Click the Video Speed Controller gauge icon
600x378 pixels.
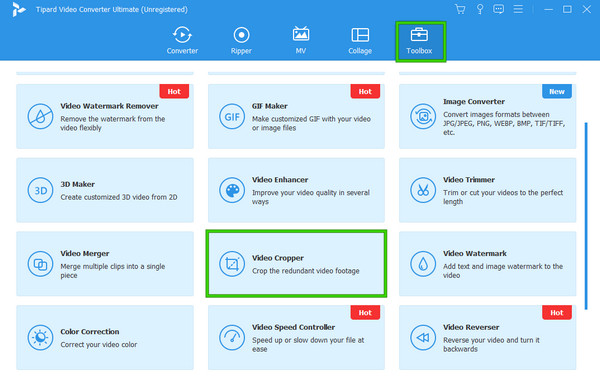click(232, 337)
